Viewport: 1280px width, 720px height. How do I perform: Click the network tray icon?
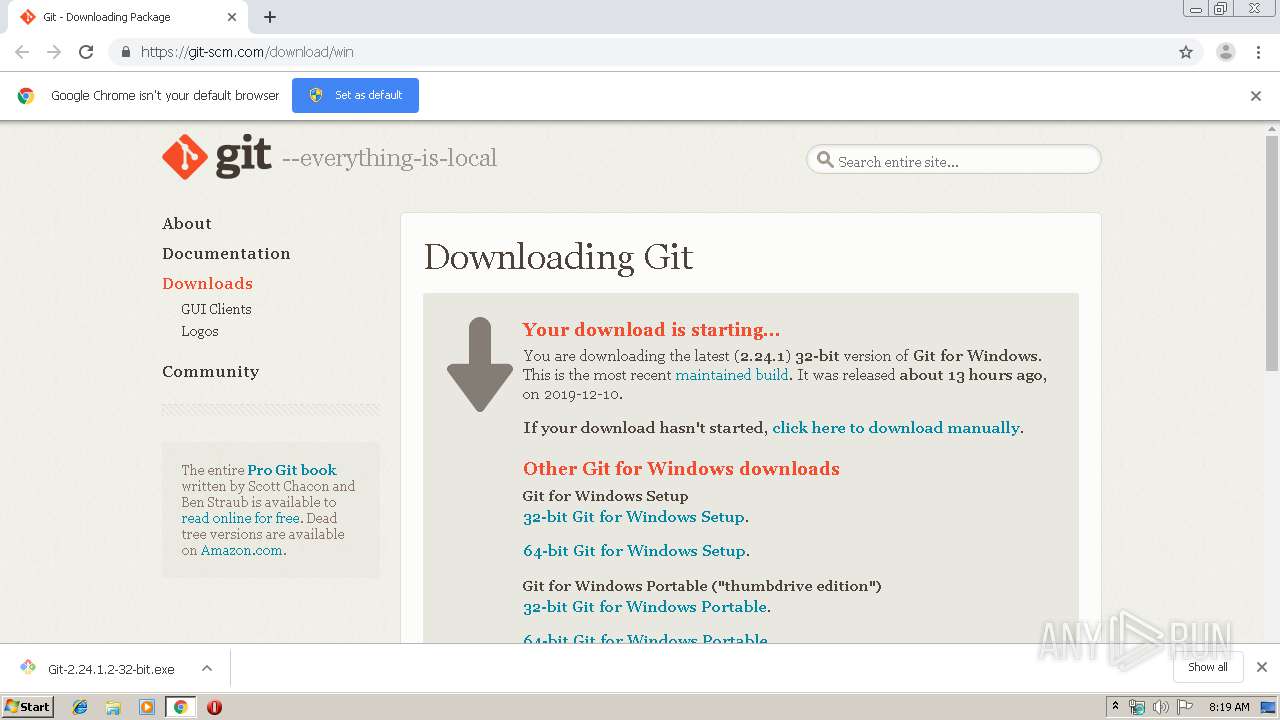click(1137, 707)
